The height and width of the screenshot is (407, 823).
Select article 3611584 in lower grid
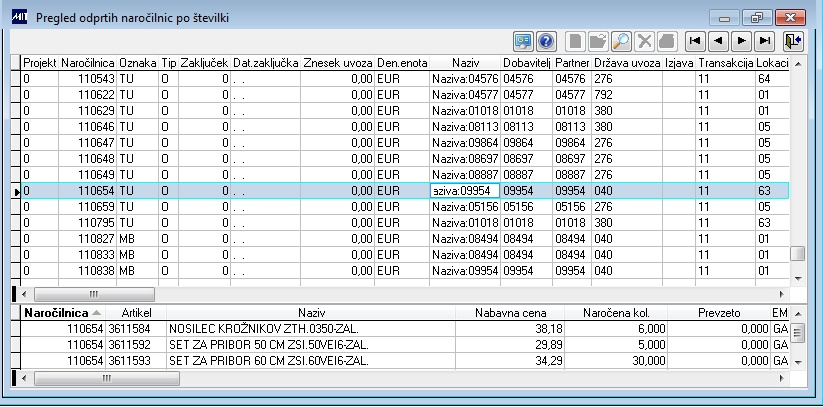tap(129, 328)
